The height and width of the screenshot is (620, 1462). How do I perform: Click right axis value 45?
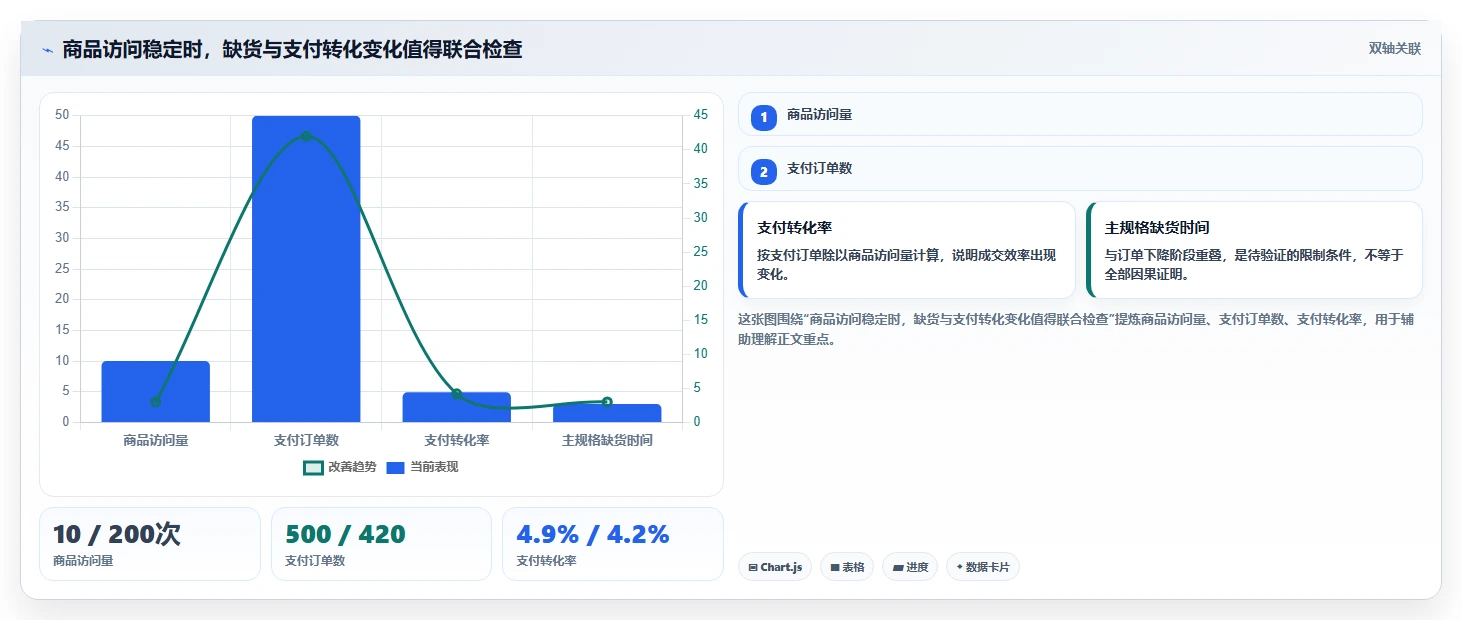701,115
